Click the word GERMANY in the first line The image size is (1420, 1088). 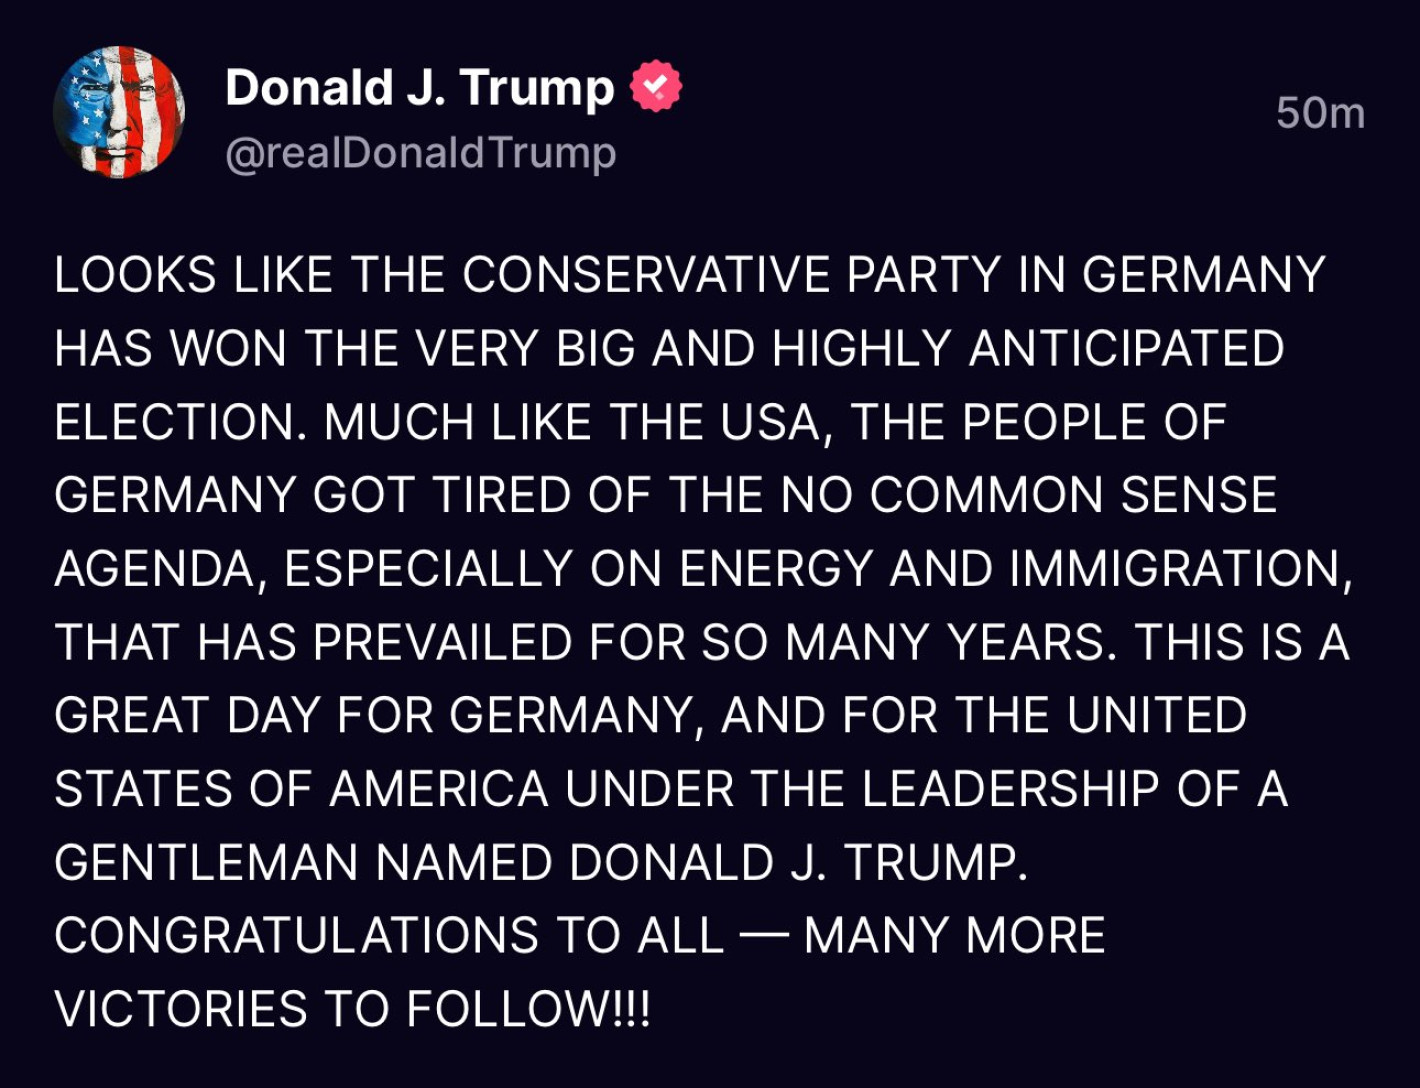pyautogui.click(x=1204, y=275)
